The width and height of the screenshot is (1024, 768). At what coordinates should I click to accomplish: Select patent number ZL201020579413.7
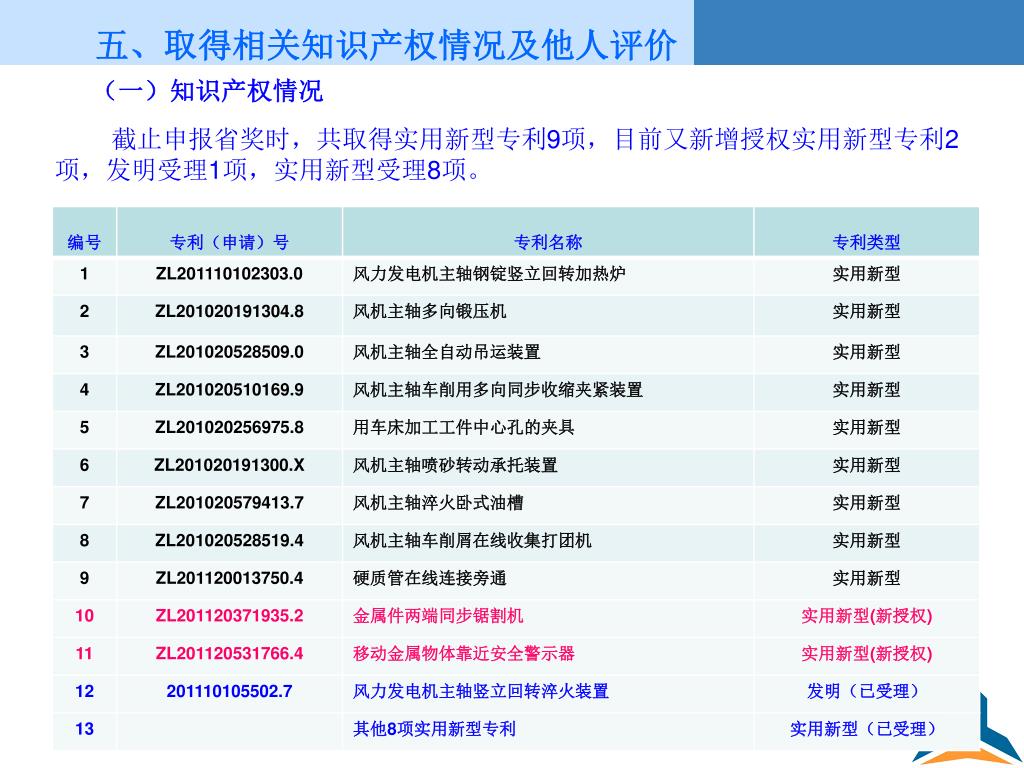tap(229, 503)
